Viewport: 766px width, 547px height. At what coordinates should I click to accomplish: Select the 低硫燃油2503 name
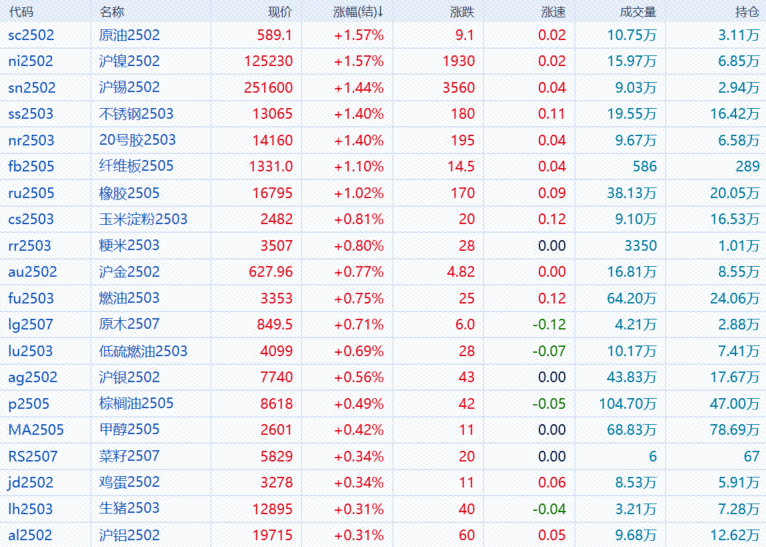pyautogui.click(x=143, y=351)
